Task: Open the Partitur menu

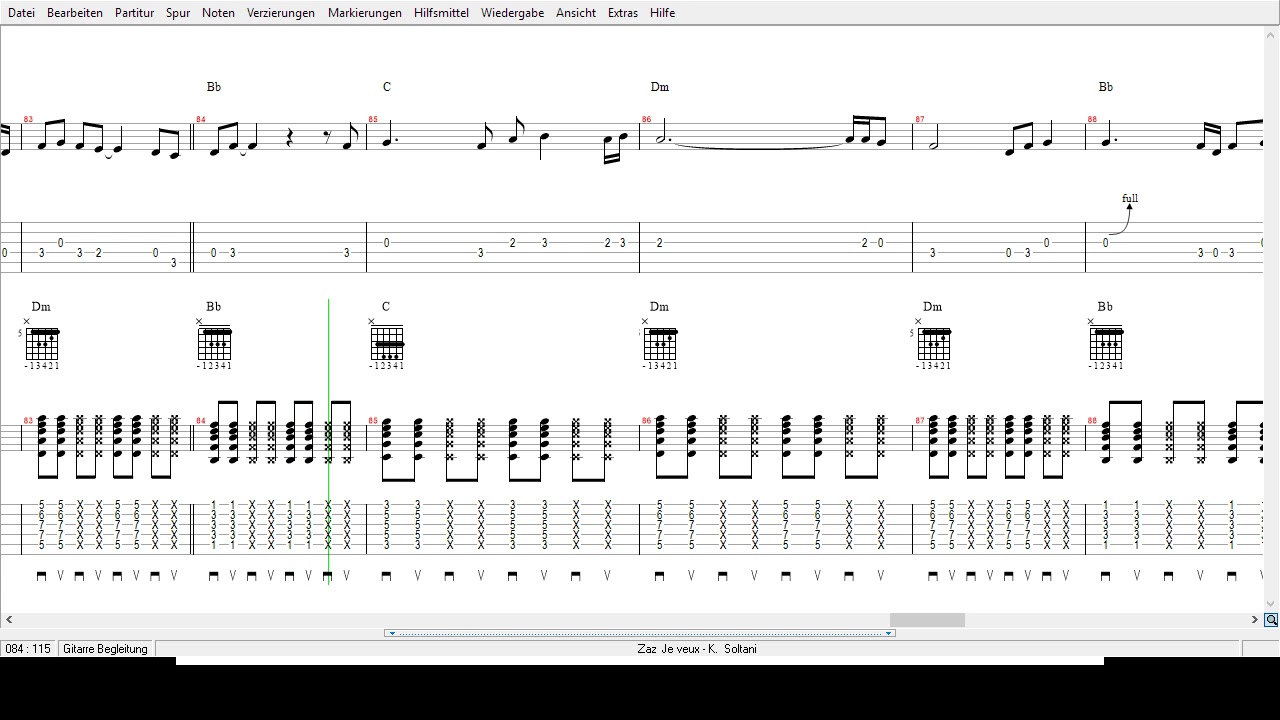Action: tap(134, 13)
